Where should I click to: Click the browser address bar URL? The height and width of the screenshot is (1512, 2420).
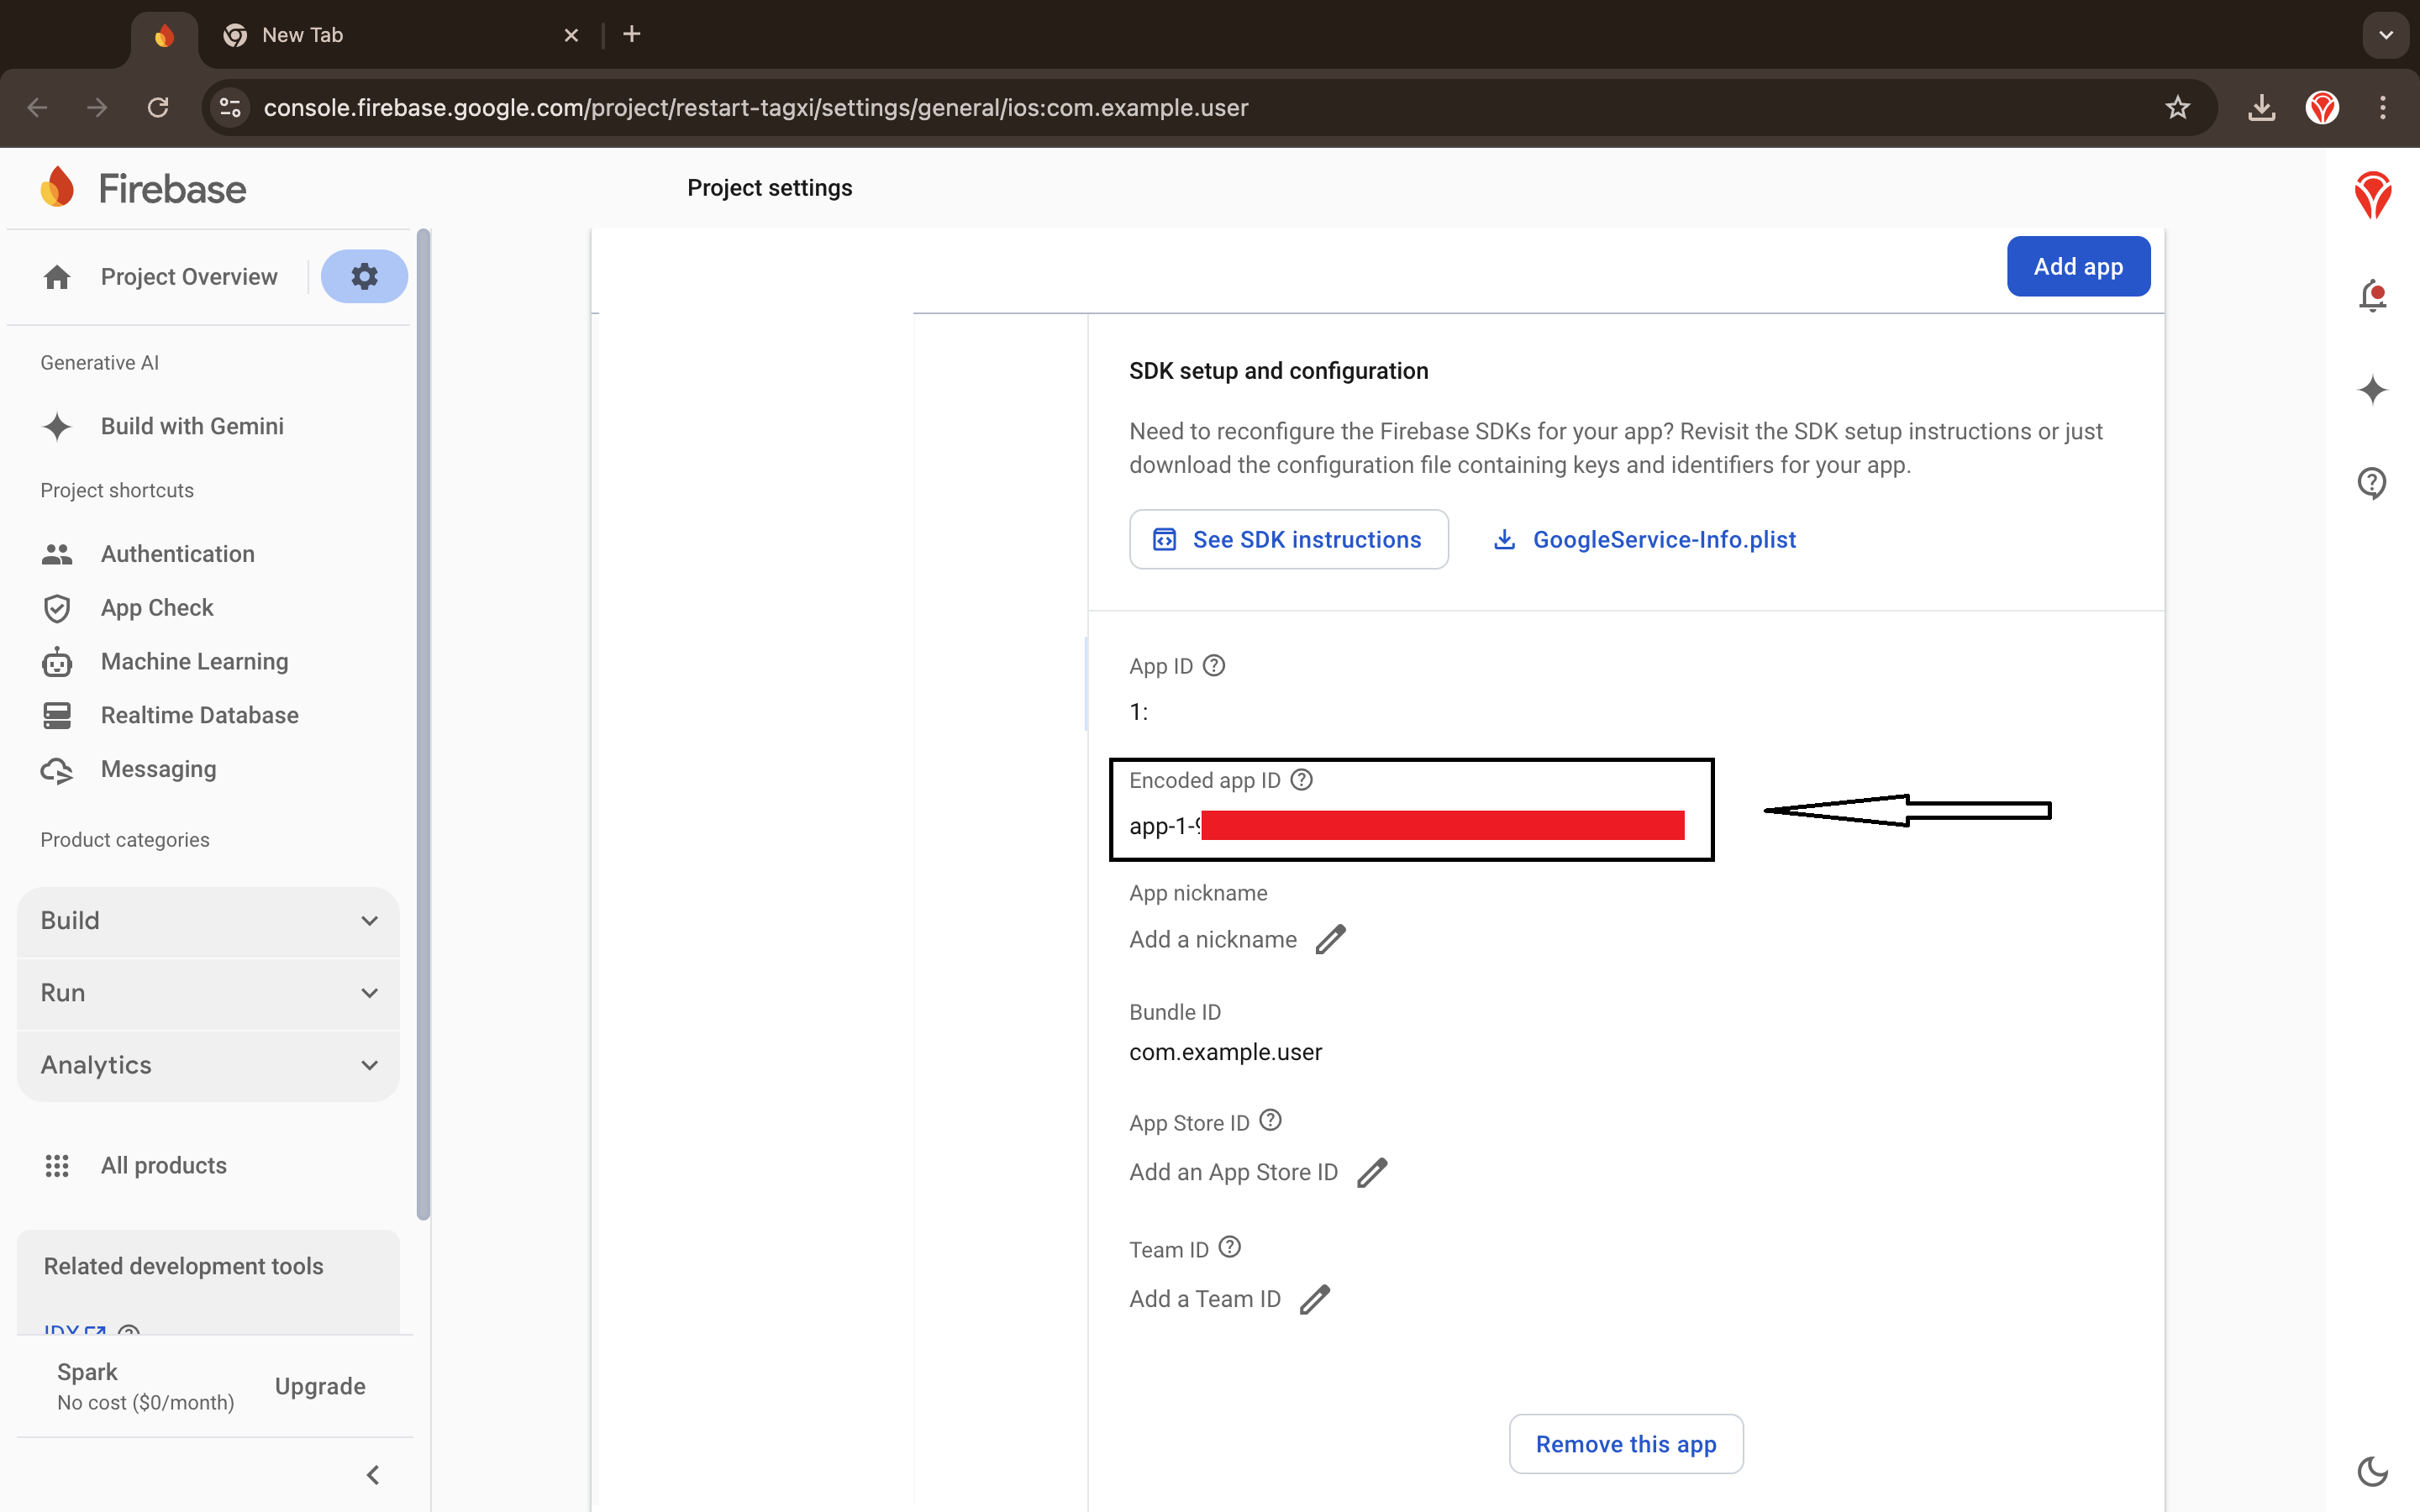point(755,108)
